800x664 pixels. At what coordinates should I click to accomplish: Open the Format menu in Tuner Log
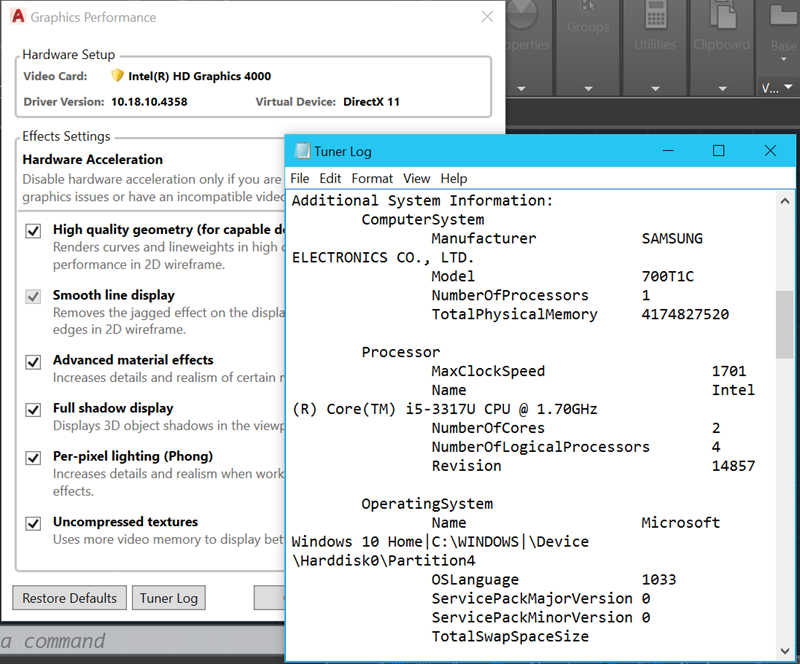pos(372,178)
